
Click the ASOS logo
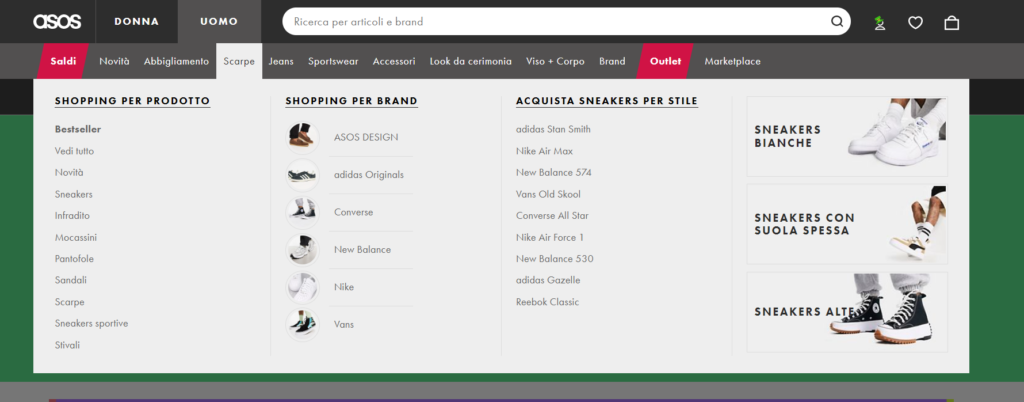pyautogui.click(x=57, y=22)
